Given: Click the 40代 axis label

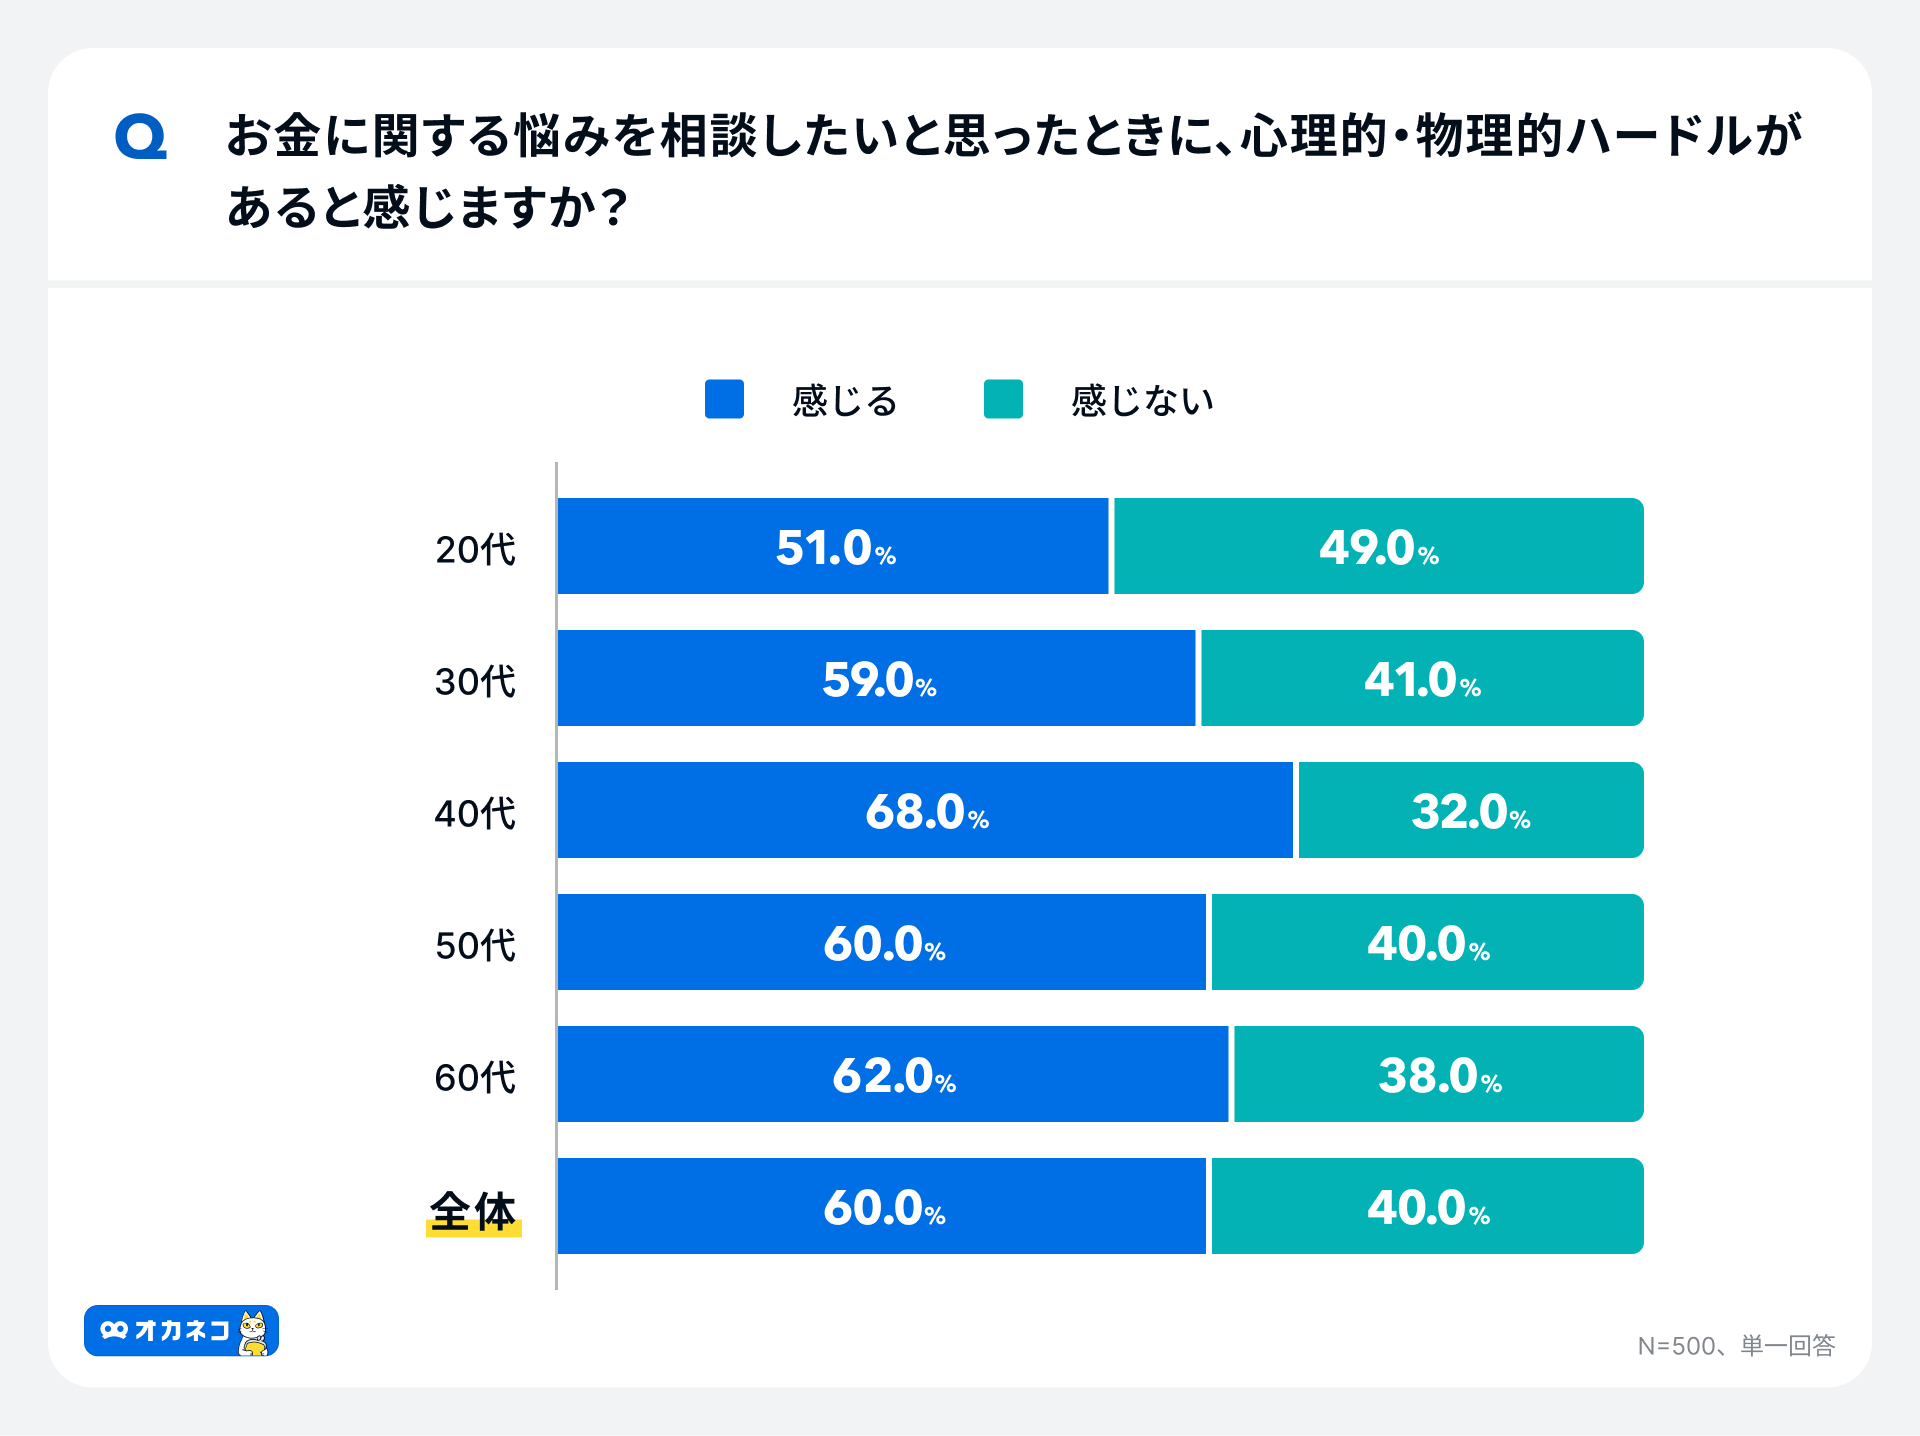Looking at the screenshot, I should [x=475, y=813].
